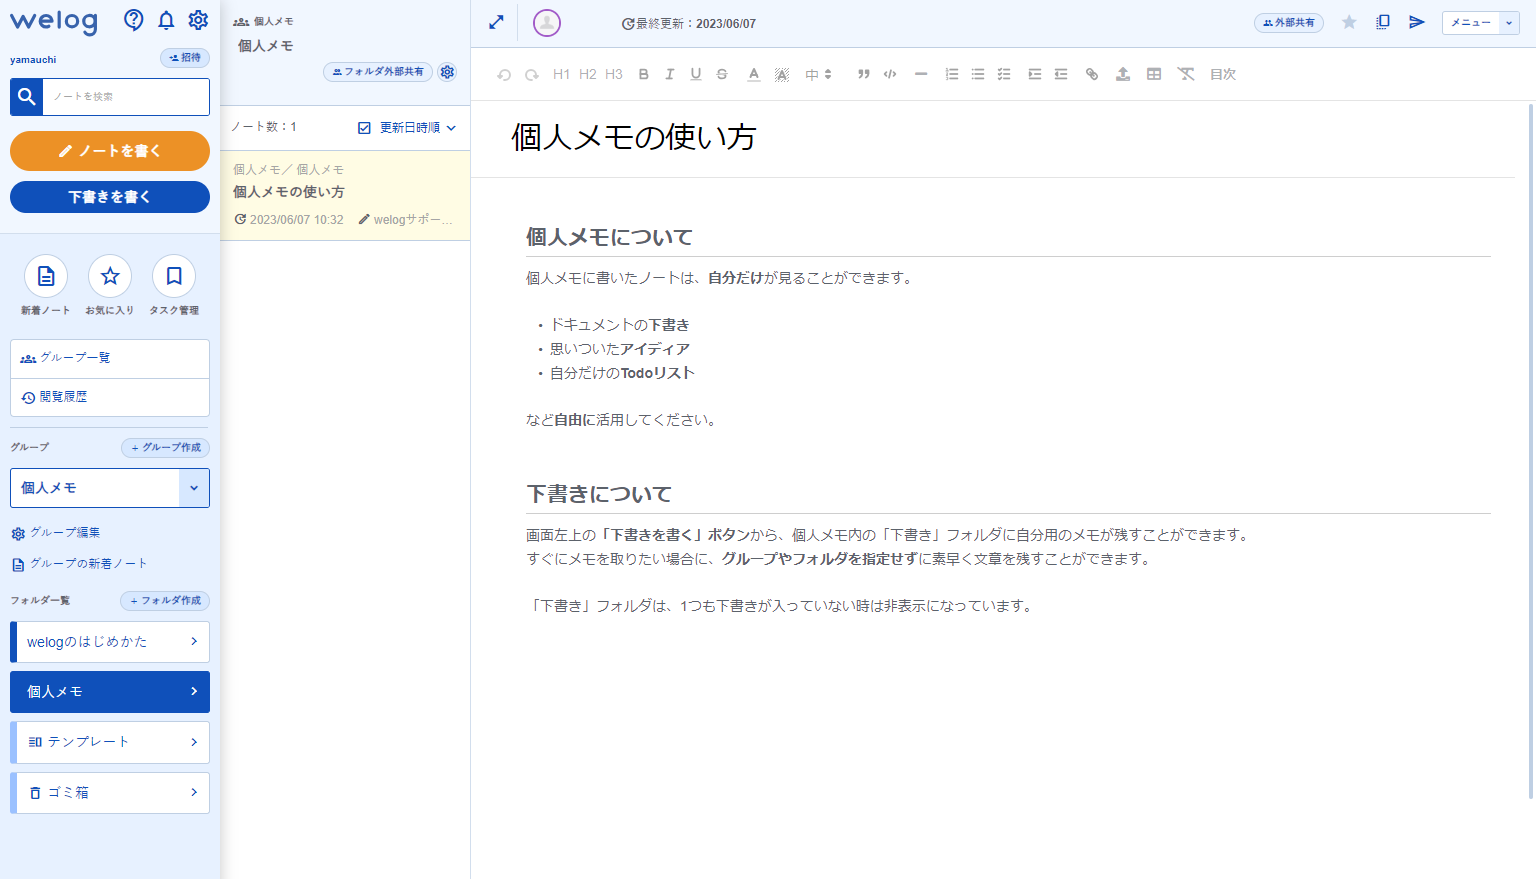
Task: Click 下書きを書く button
Action: [110, 197]
